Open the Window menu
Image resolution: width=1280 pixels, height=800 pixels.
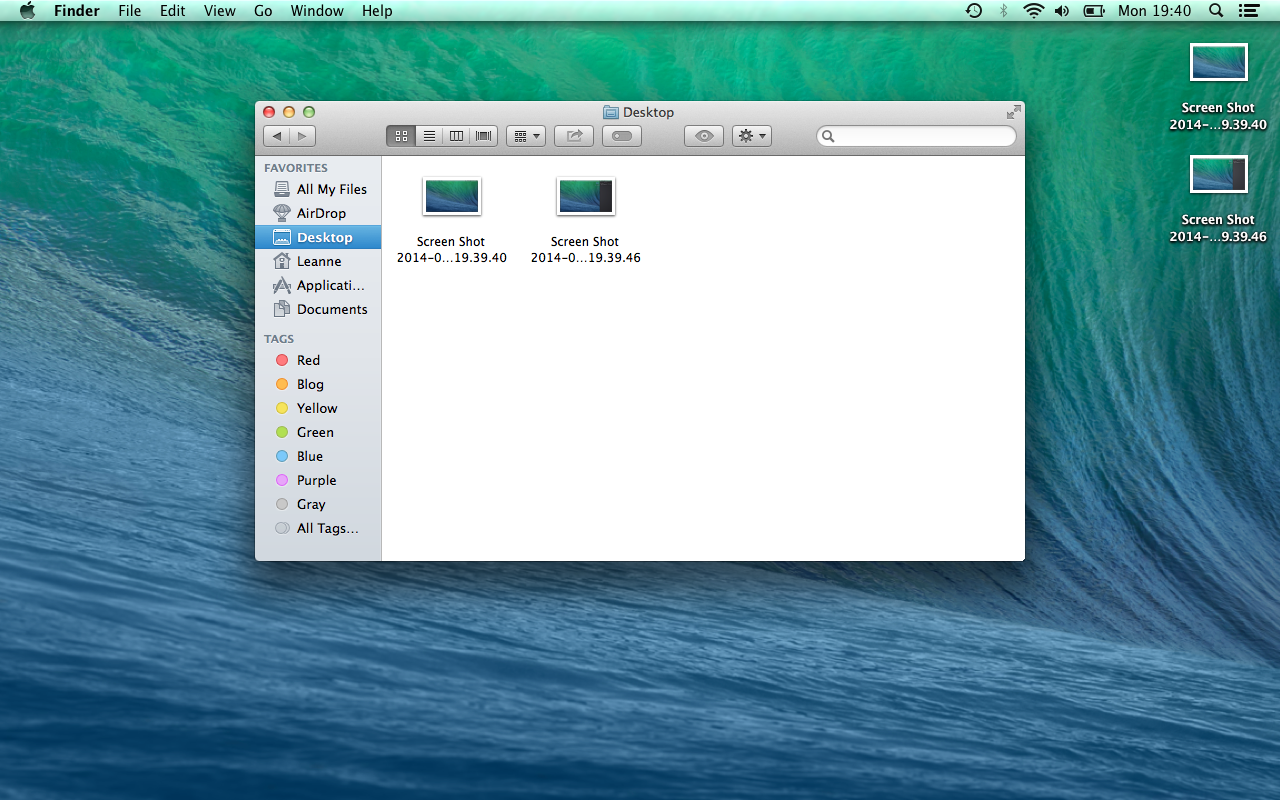[x=317, y=11]
